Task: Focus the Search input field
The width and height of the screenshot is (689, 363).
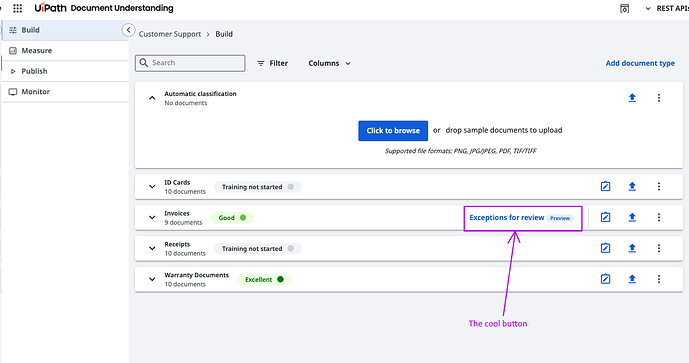Action: pyautogui.click(x=190, y=63)
